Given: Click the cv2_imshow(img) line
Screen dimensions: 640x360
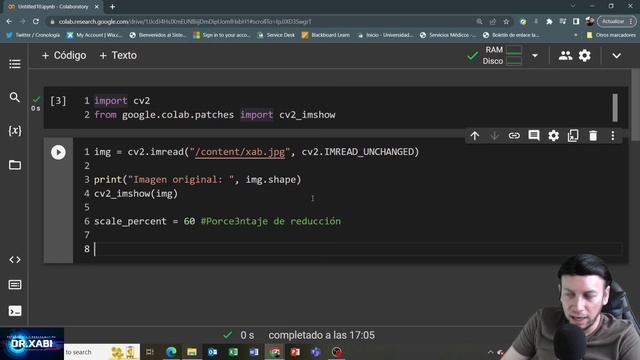Looking at the screenshot, I should 136,193.
